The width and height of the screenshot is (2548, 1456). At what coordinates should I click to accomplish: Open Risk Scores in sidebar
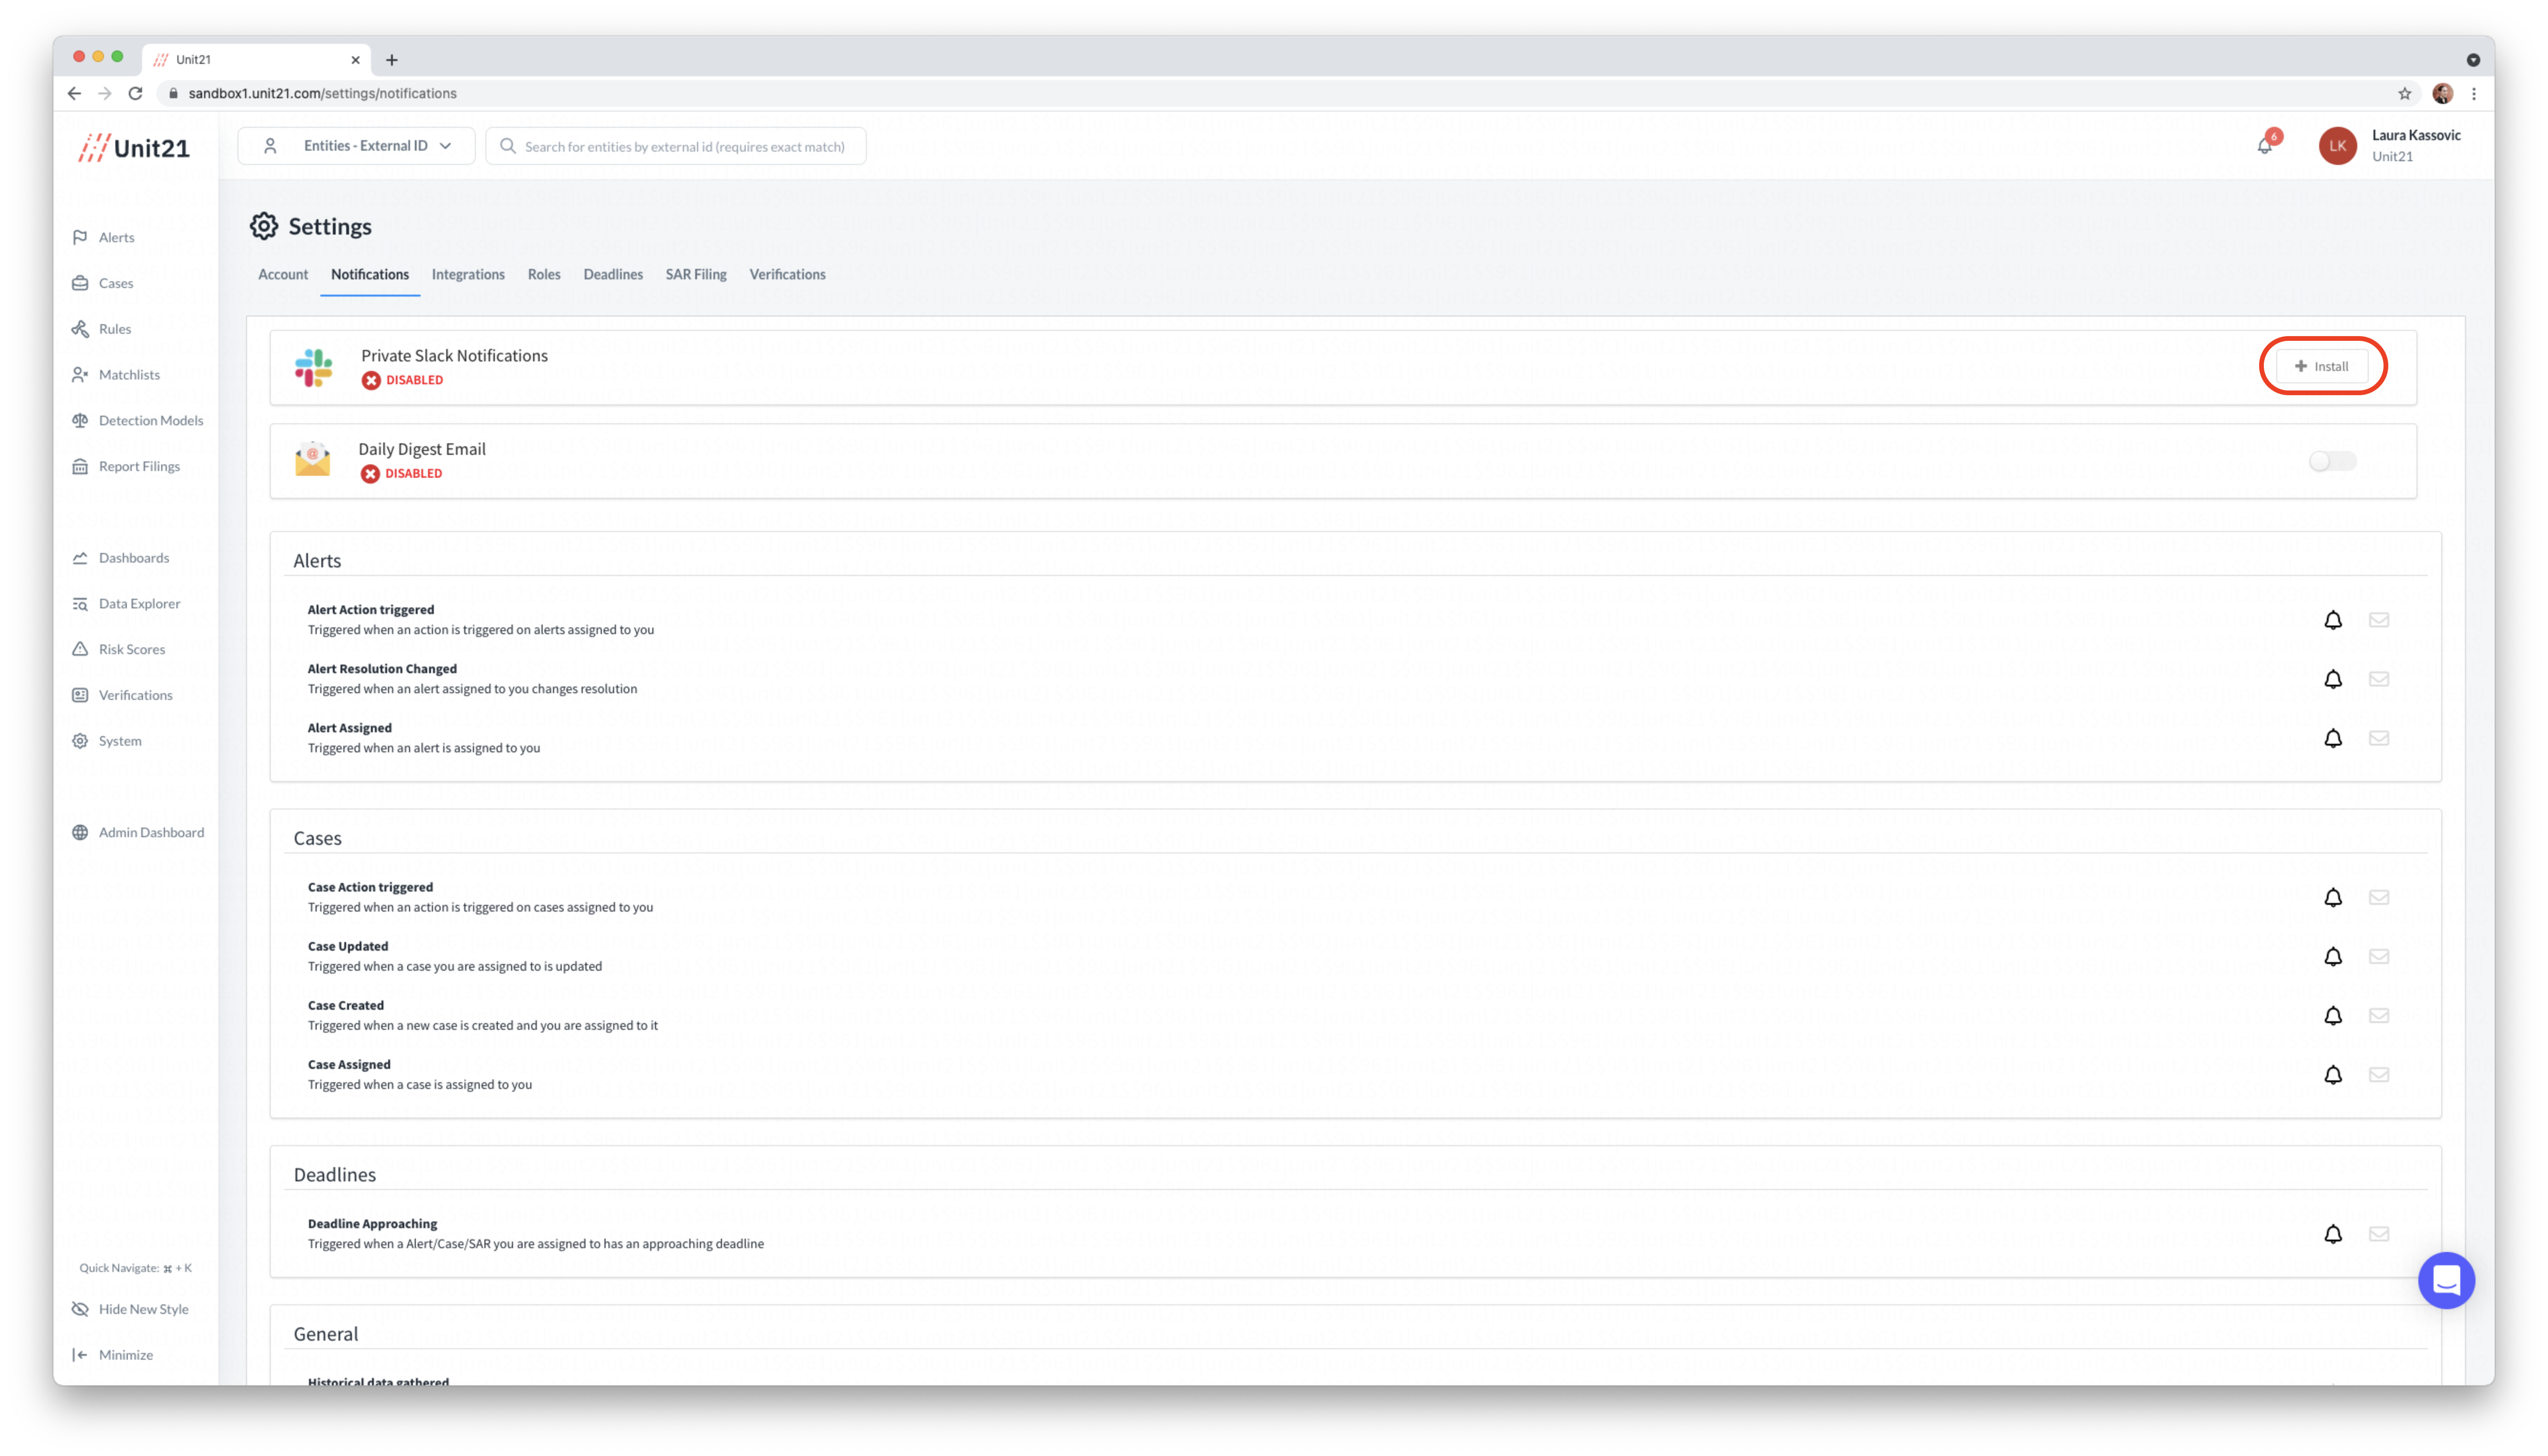tap(131, 649)
